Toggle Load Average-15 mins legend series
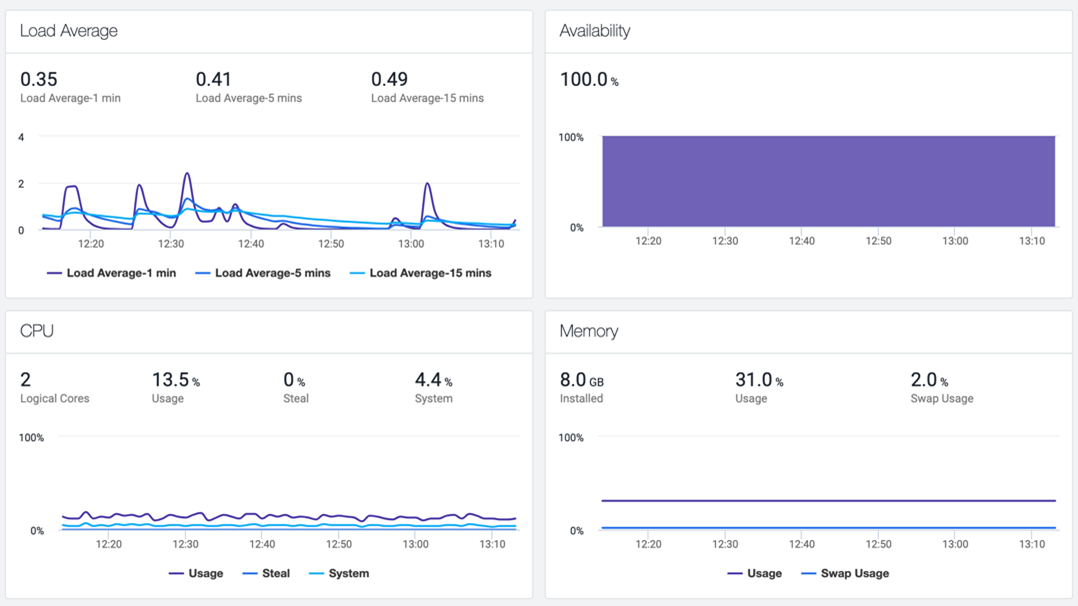The width and height of the screenshot is (1078, 606). [x=421, y=273]
